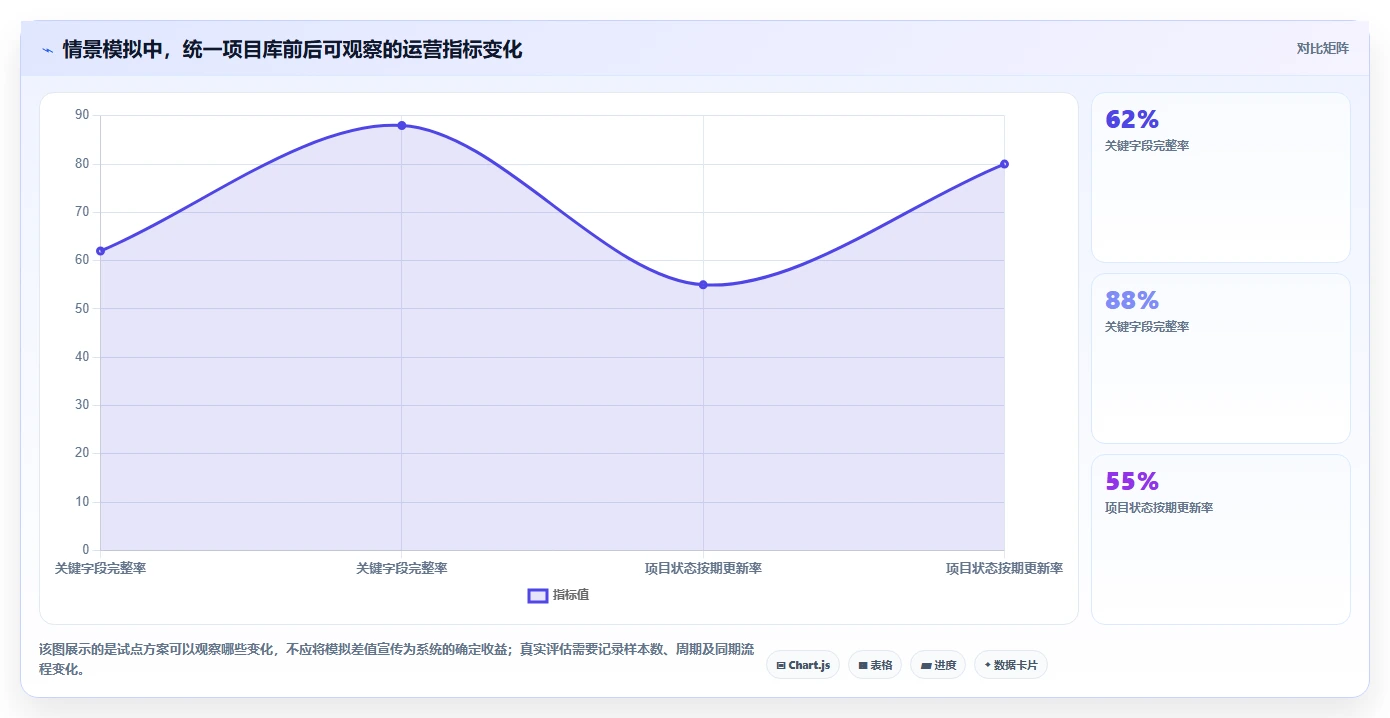Click 关键字段完整率 label under the 88% value
Viewport: 1390px width, 718px height.
(1147, 327)
